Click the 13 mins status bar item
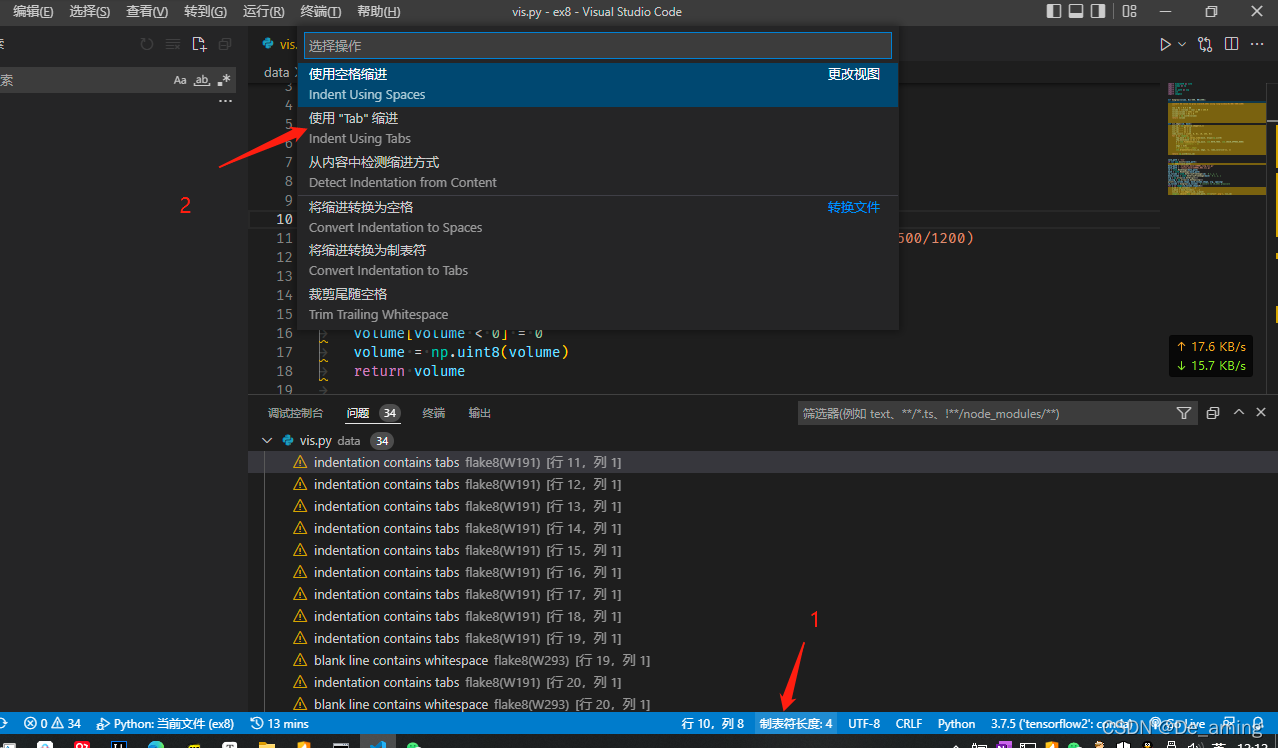This screenshot has width=1278, height=748. [x=279, y=723]
